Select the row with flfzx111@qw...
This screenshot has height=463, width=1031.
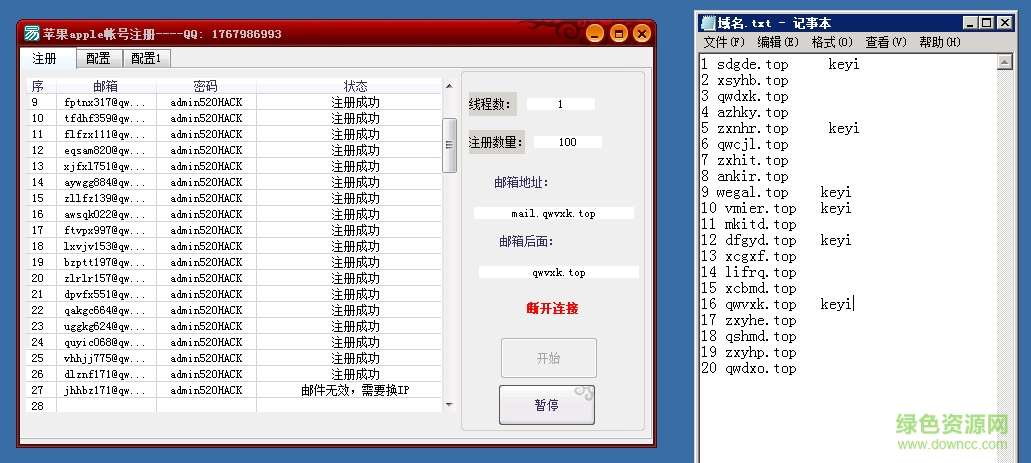click(234, 134)
